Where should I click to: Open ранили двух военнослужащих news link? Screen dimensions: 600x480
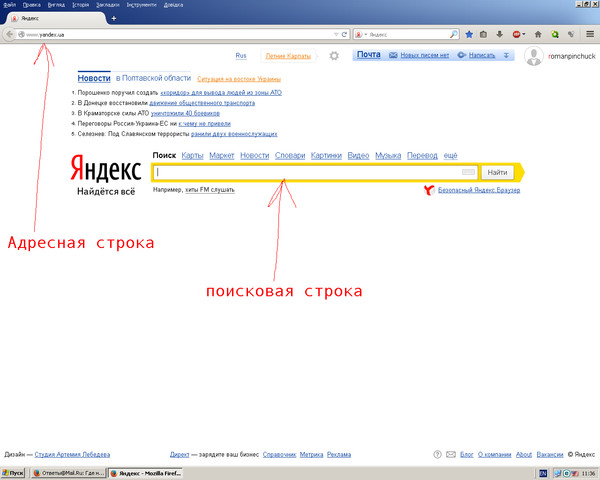pos(234,134)
